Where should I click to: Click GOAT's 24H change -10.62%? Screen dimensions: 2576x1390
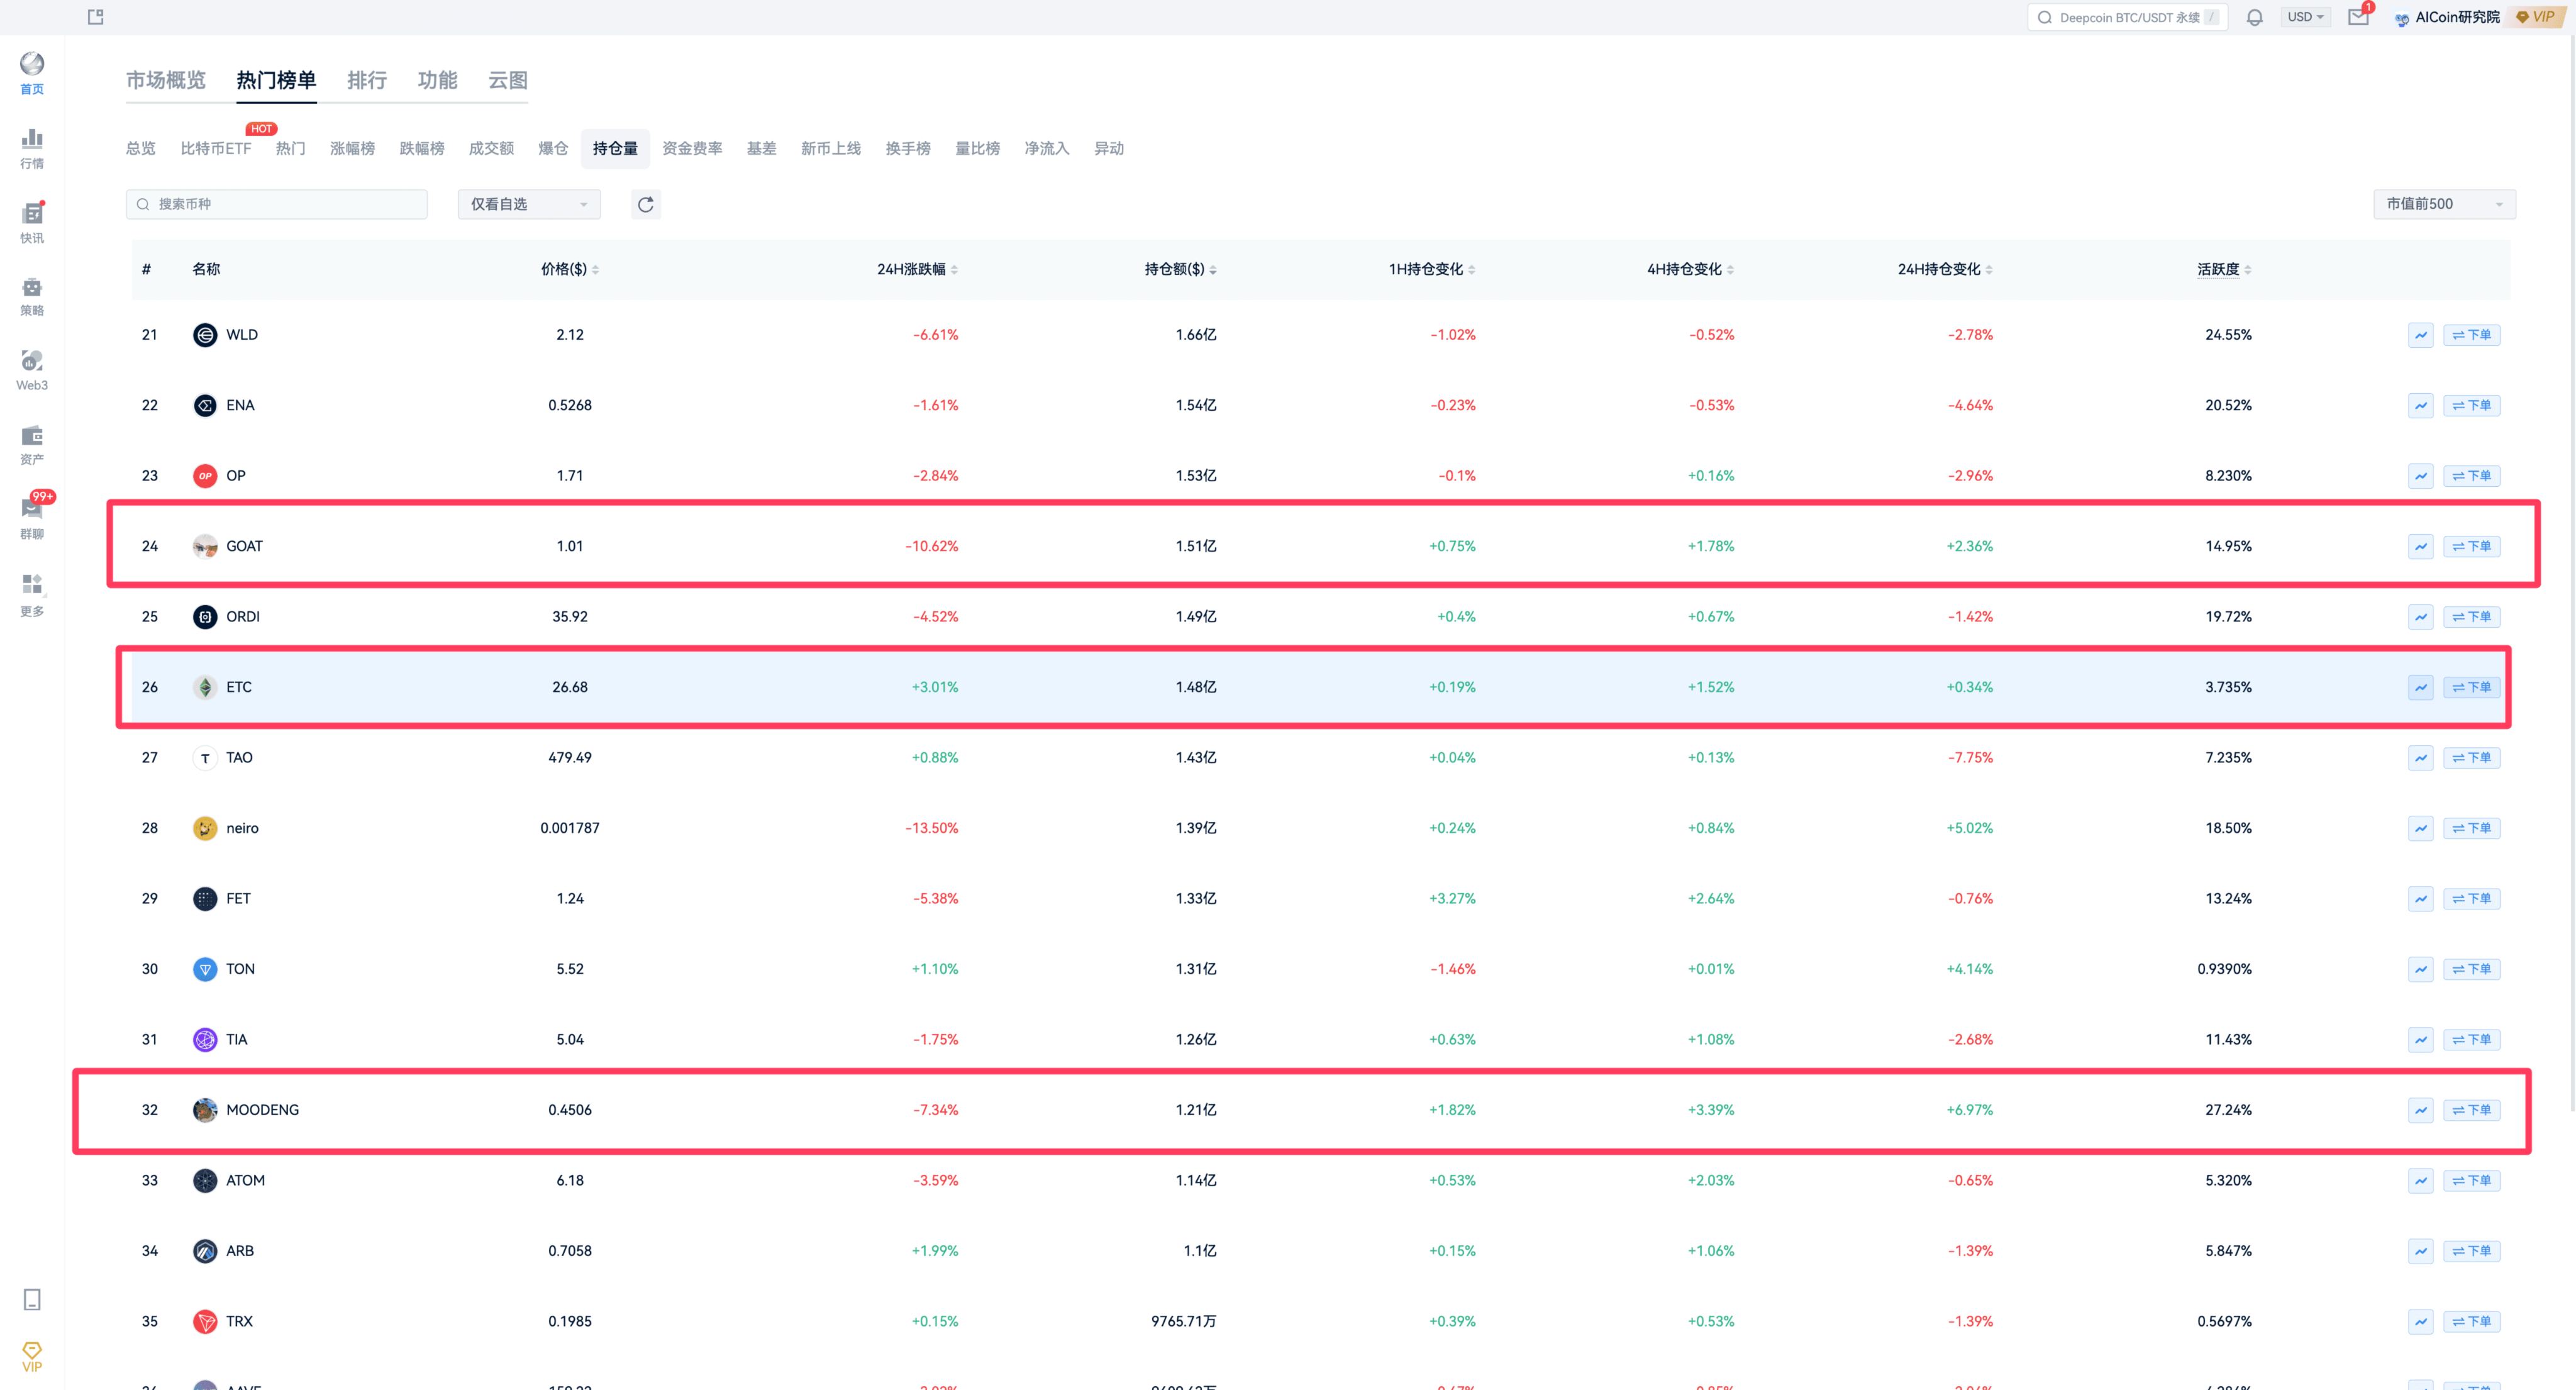click(x=931, y=546)
